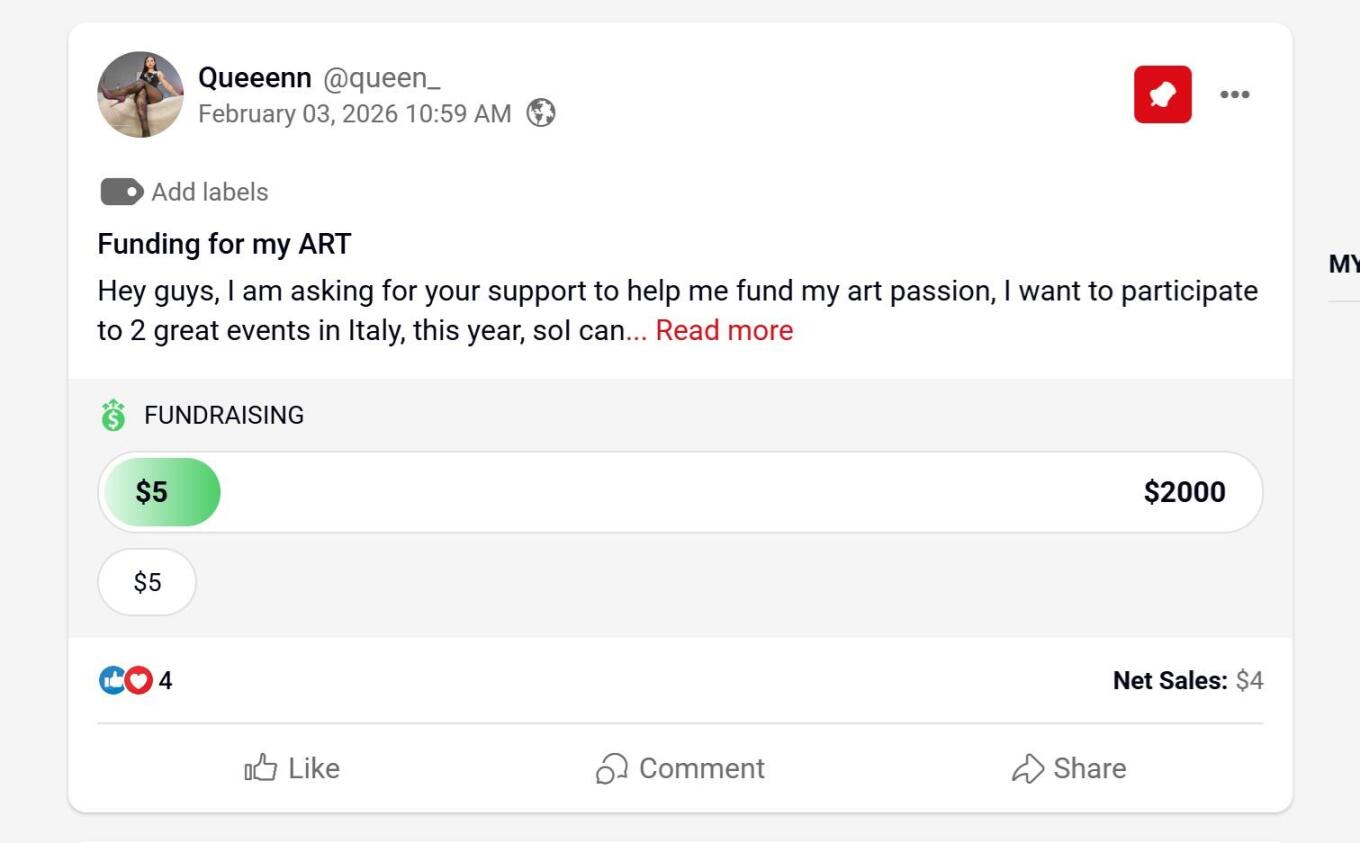Click the Add labels tag icon
This screenshot has width=1360, height=843.
[x=122, y=192]
